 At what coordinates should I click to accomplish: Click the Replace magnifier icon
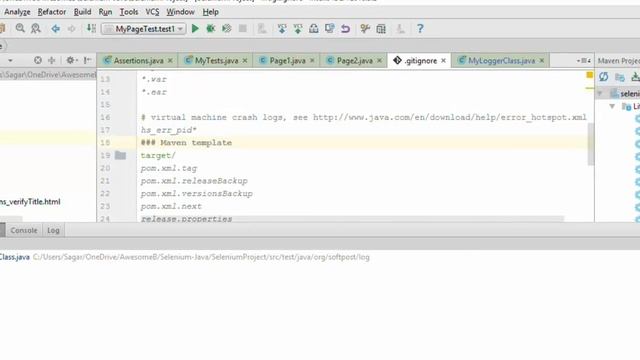pyautogui.click(x=36, y=29)
